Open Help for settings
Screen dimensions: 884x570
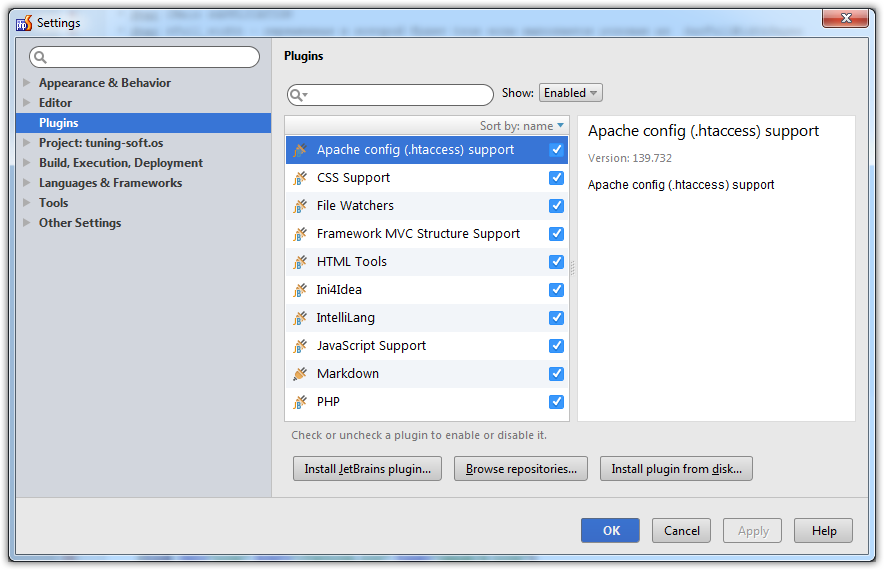coord(824,531)
